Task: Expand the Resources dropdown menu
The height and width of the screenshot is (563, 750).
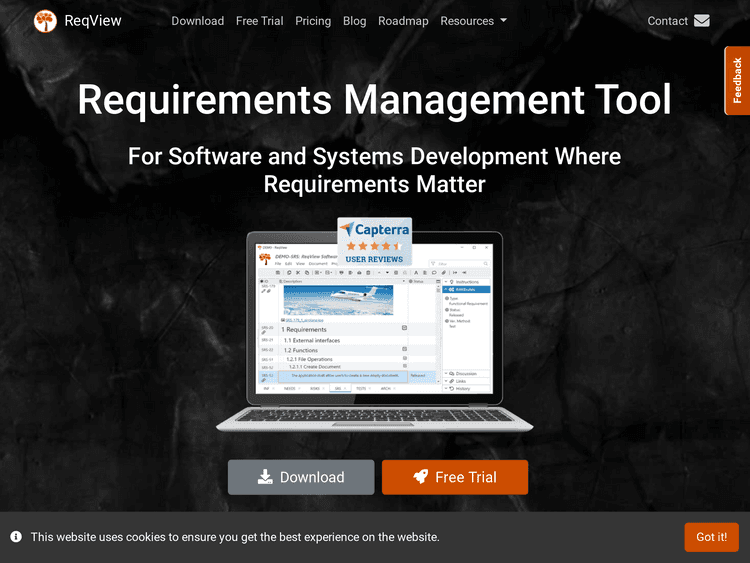Action: (474, 21)
